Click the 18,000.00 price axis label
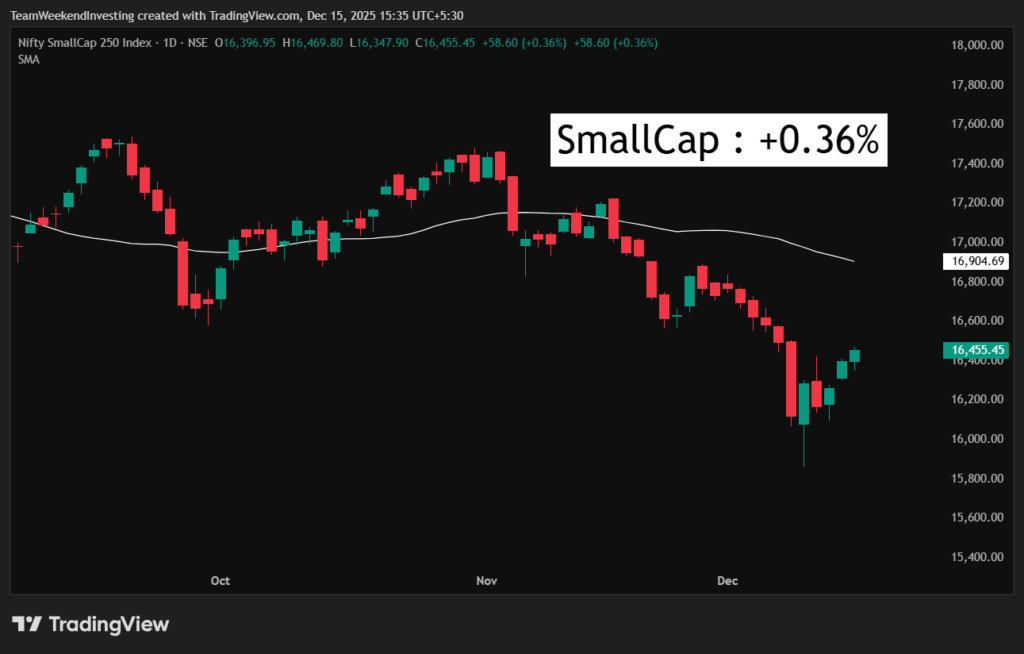The image size is (1024, 654). [x=978, y=45]
